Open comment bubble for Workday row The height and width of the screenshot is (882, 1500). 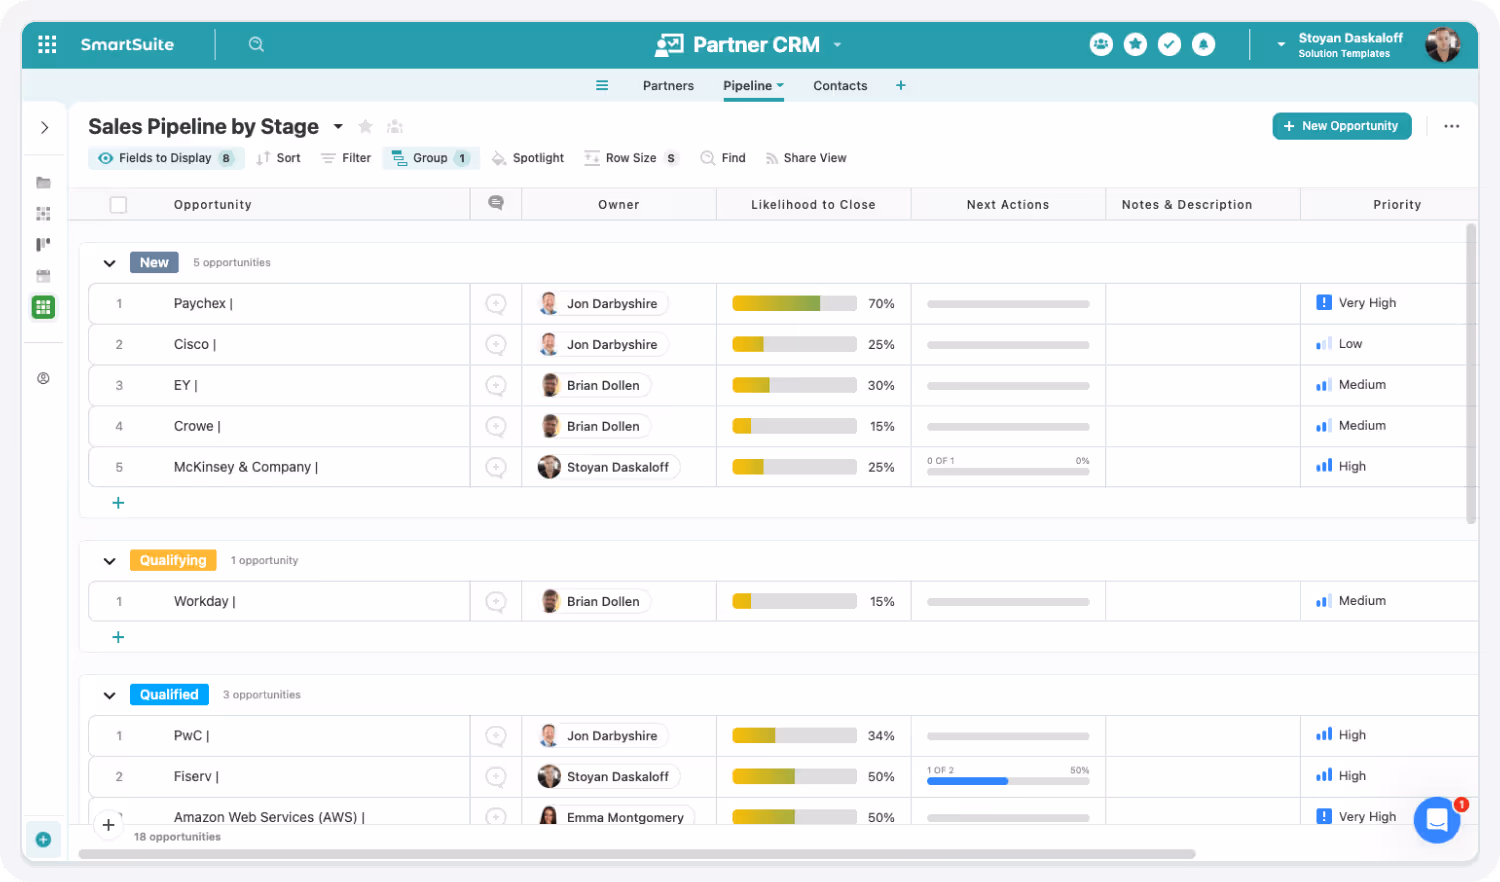click(x=496, y=601)
